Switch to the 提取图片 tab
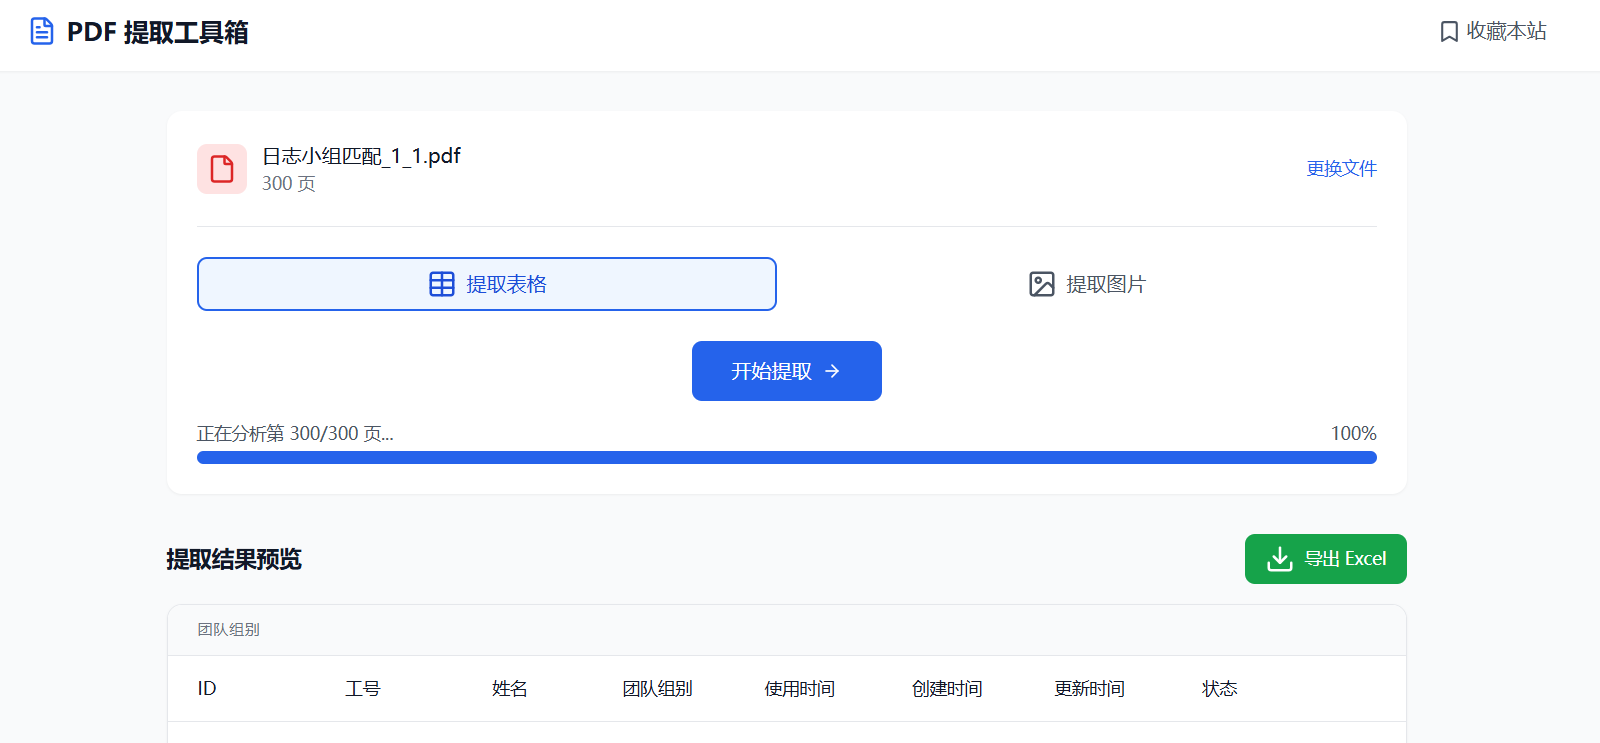 1087,284
